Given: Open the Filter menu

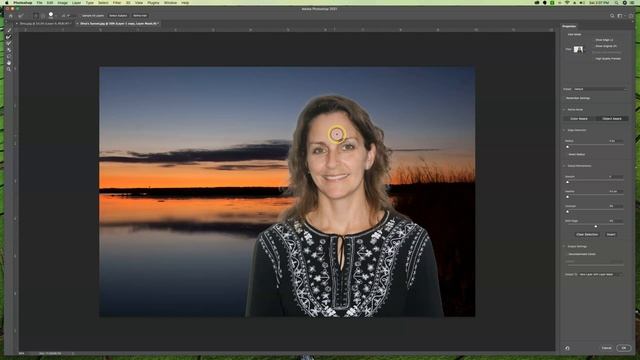Looking at the screenshot, I should [x=117, y=2].
